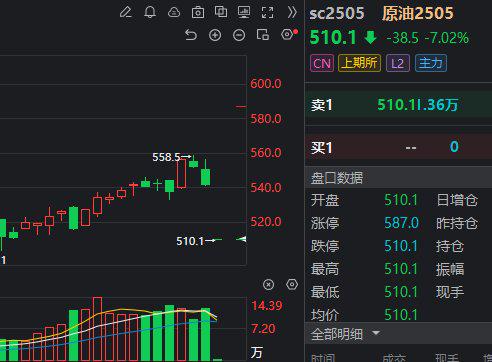Click the 最高 value 510.1
Screen dimensions: 492x362
(x=401, y=269)
